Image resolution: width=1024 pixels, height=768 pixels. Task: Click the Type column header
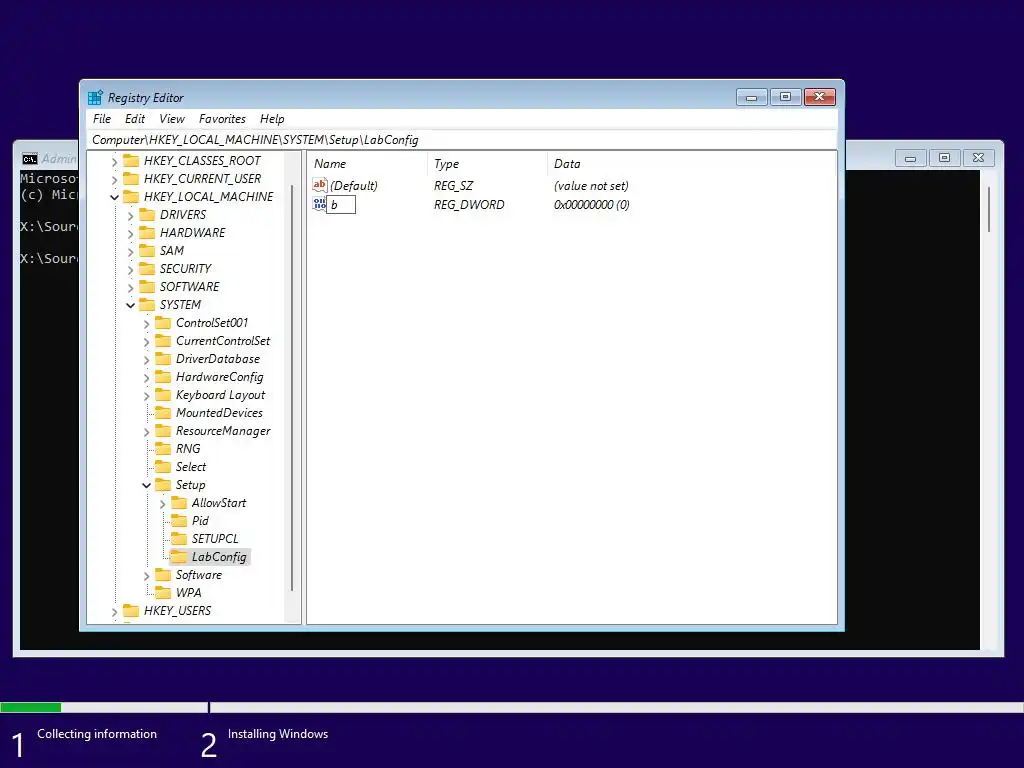coord(487,164)
